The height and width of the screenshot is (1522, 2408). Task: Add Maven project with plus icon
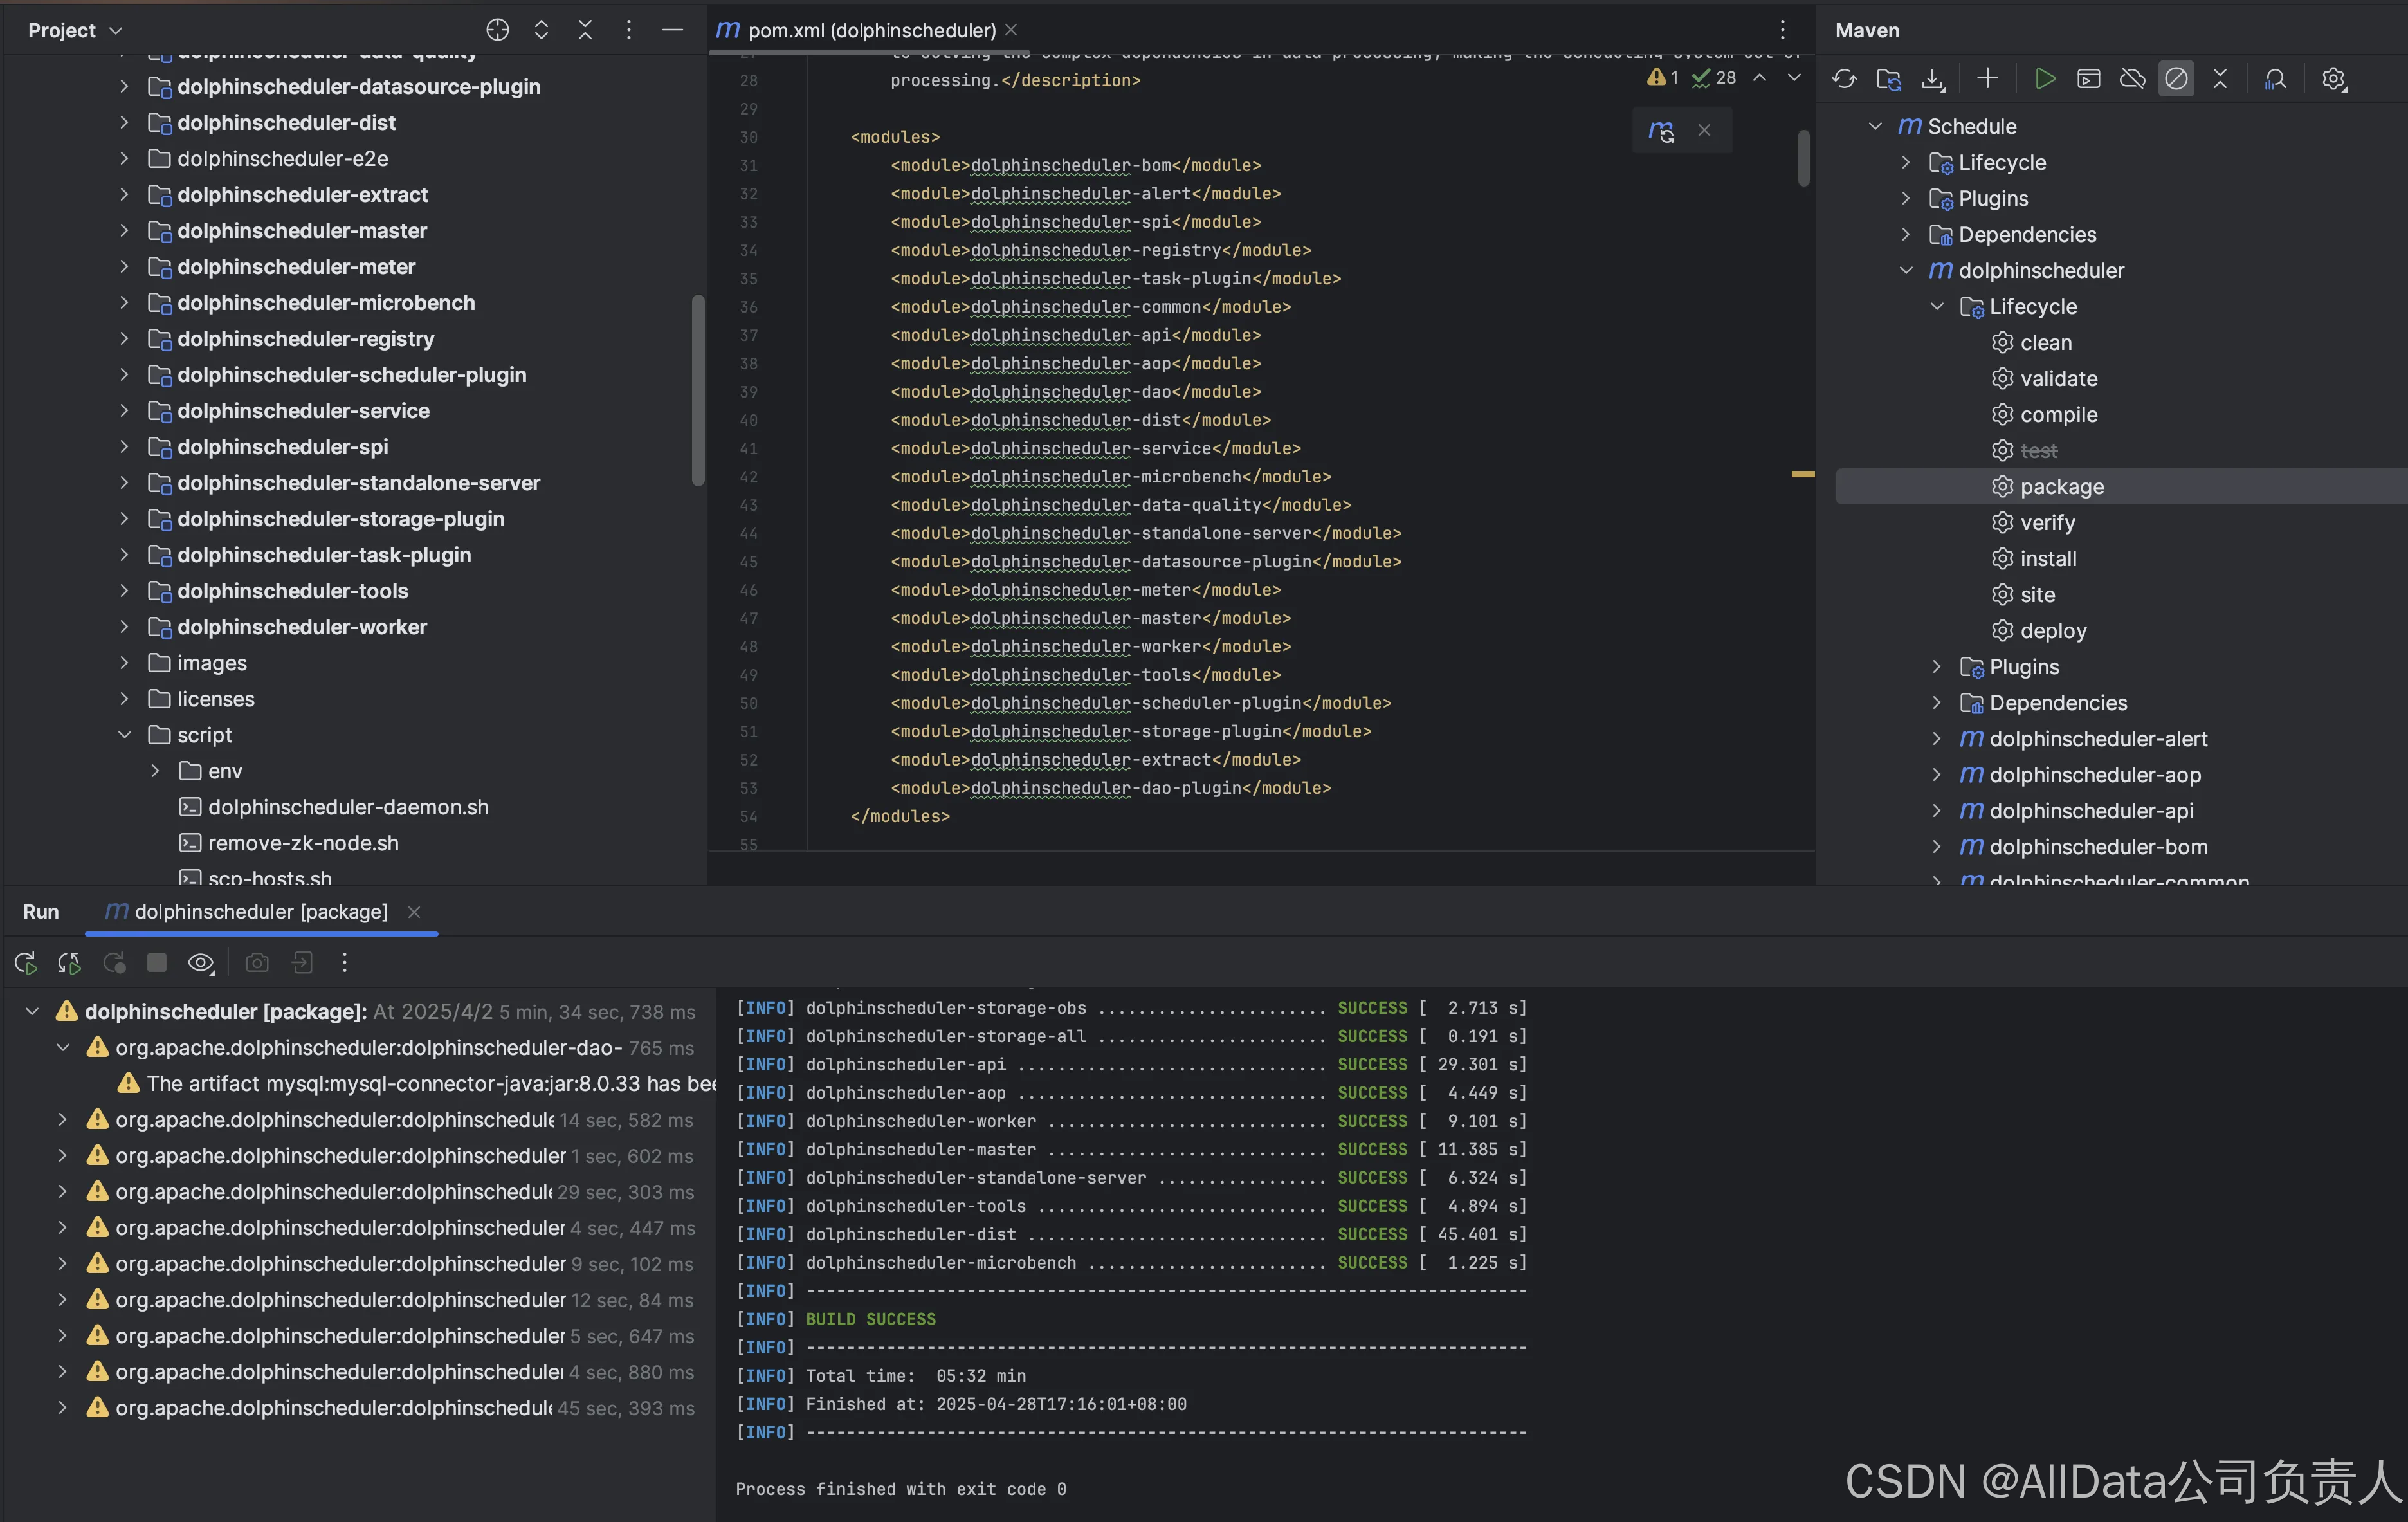1988,78
